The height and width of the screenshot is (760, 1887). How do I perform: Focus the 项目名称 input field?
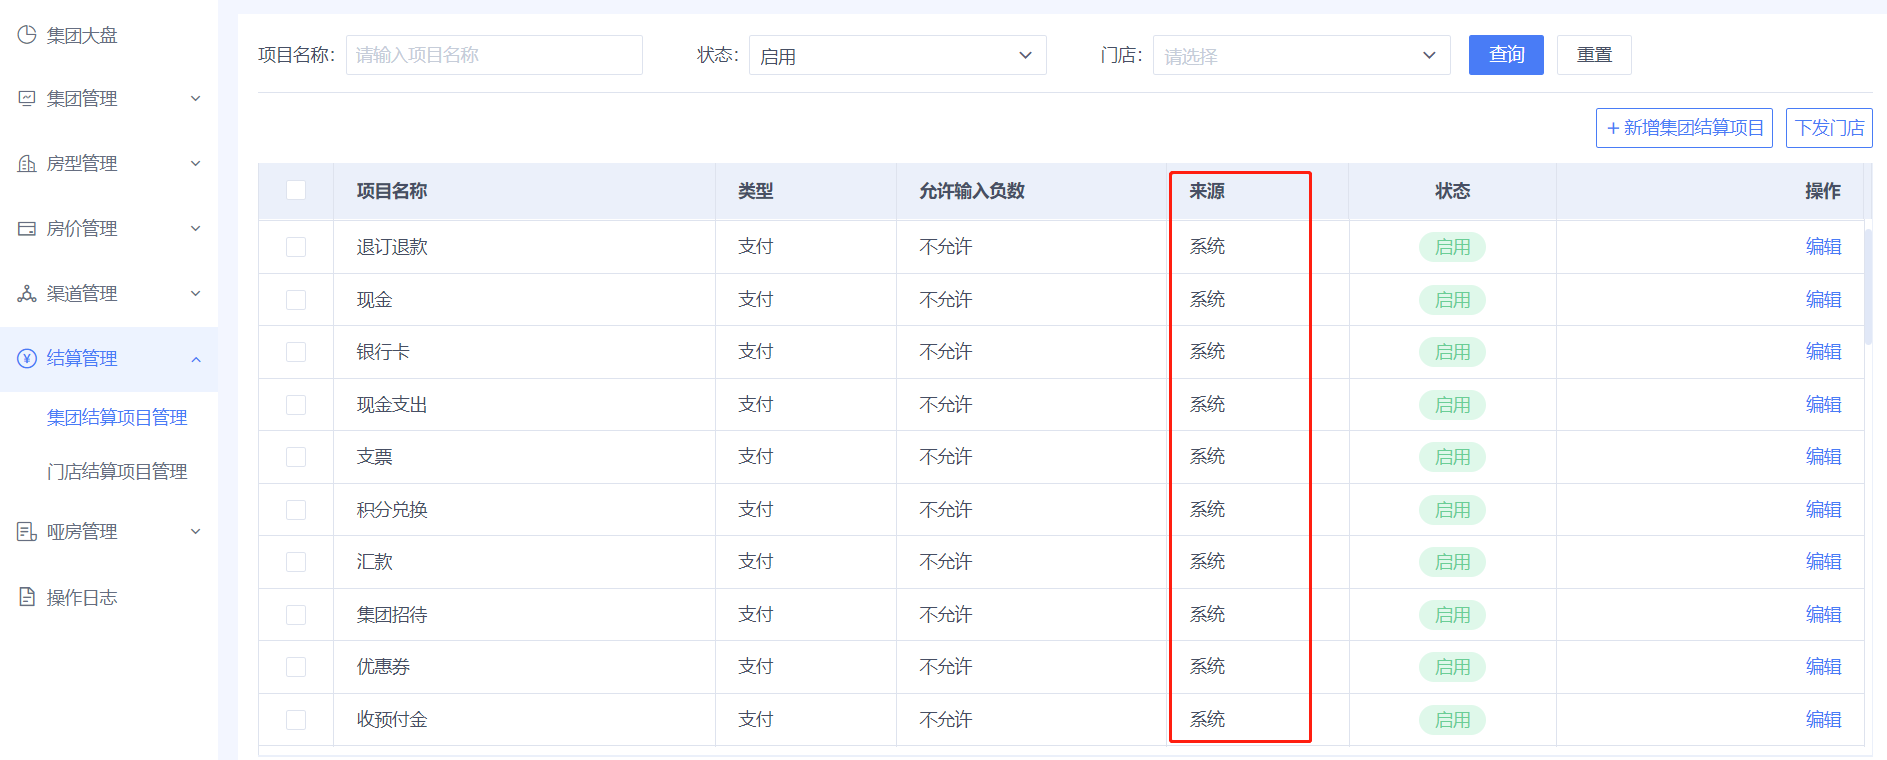pos(494,55)
